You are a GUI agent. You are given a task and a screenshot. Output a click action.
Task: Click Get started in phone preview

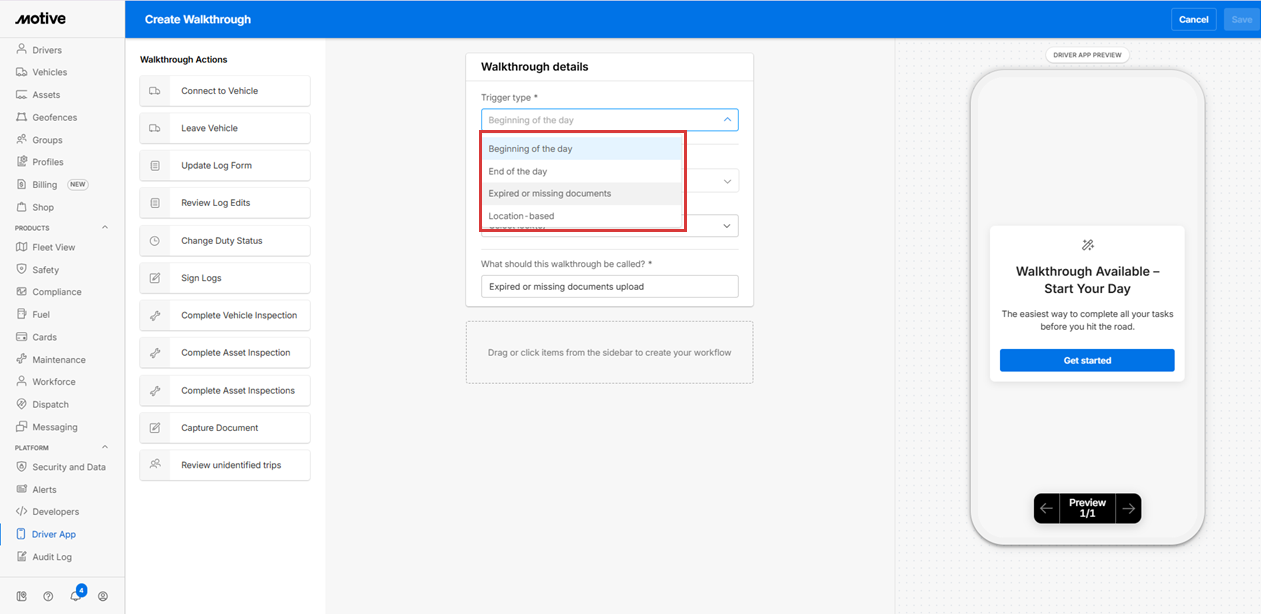(x=1087, y=360)
